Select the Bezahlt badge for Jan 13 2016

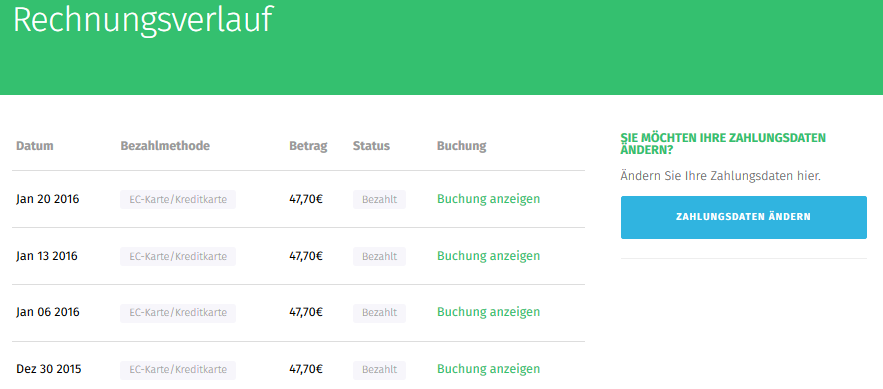(x=380, y=257)
